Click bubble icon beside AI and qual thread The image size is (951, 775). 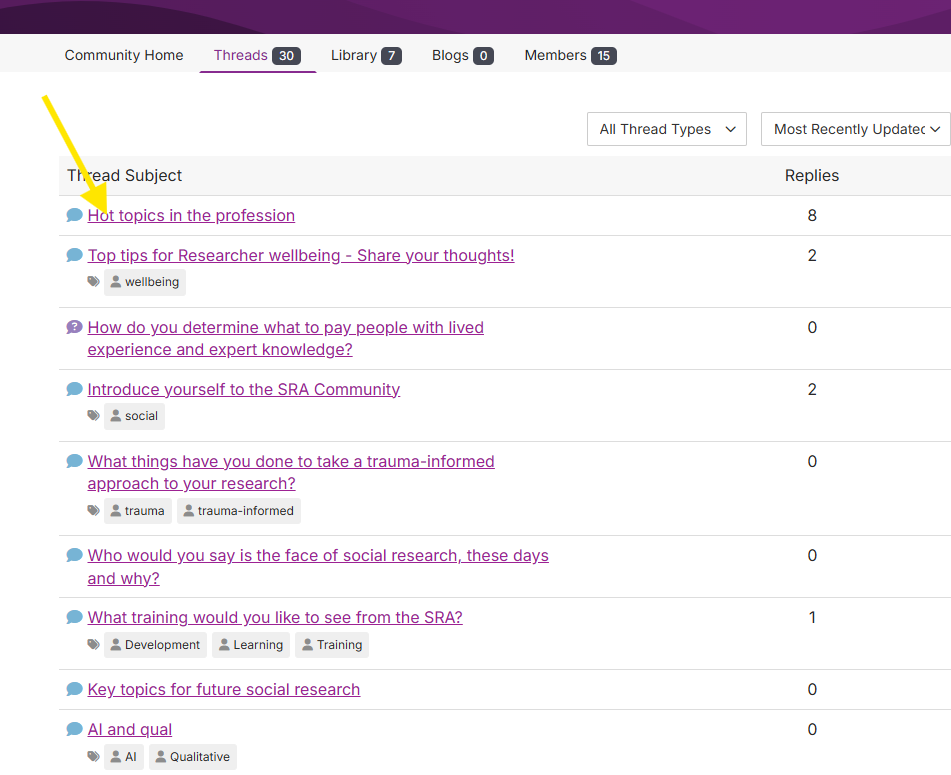(74, 729)
